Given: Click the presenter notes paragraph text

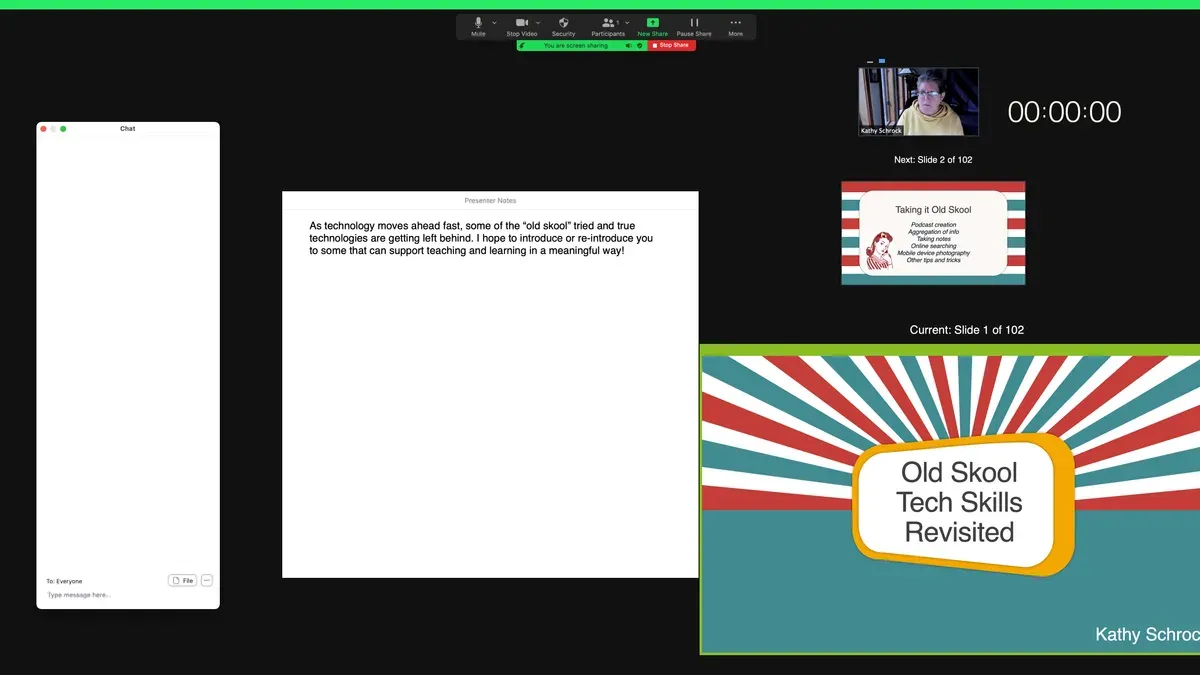Looking at the screenshot, I should (481, 238).
